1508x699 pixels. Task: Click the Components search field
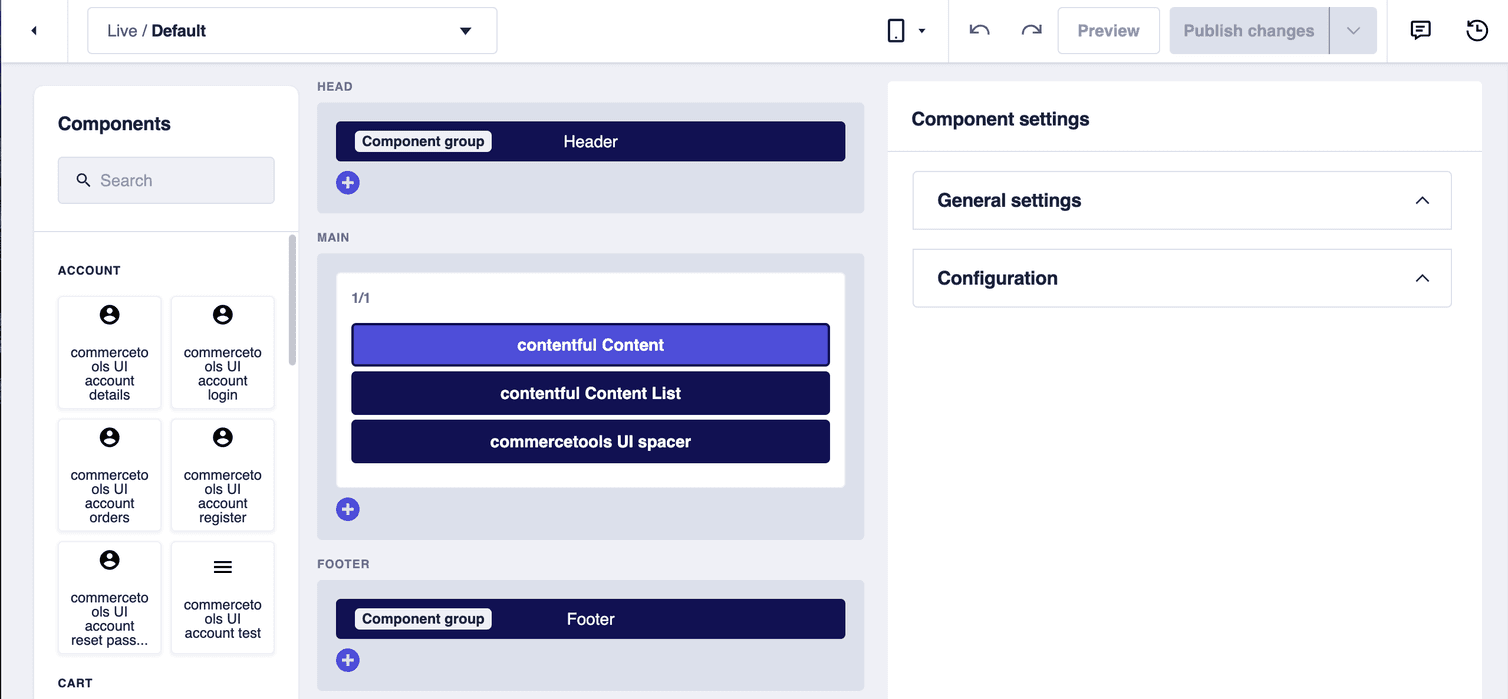tap(165, 180)
